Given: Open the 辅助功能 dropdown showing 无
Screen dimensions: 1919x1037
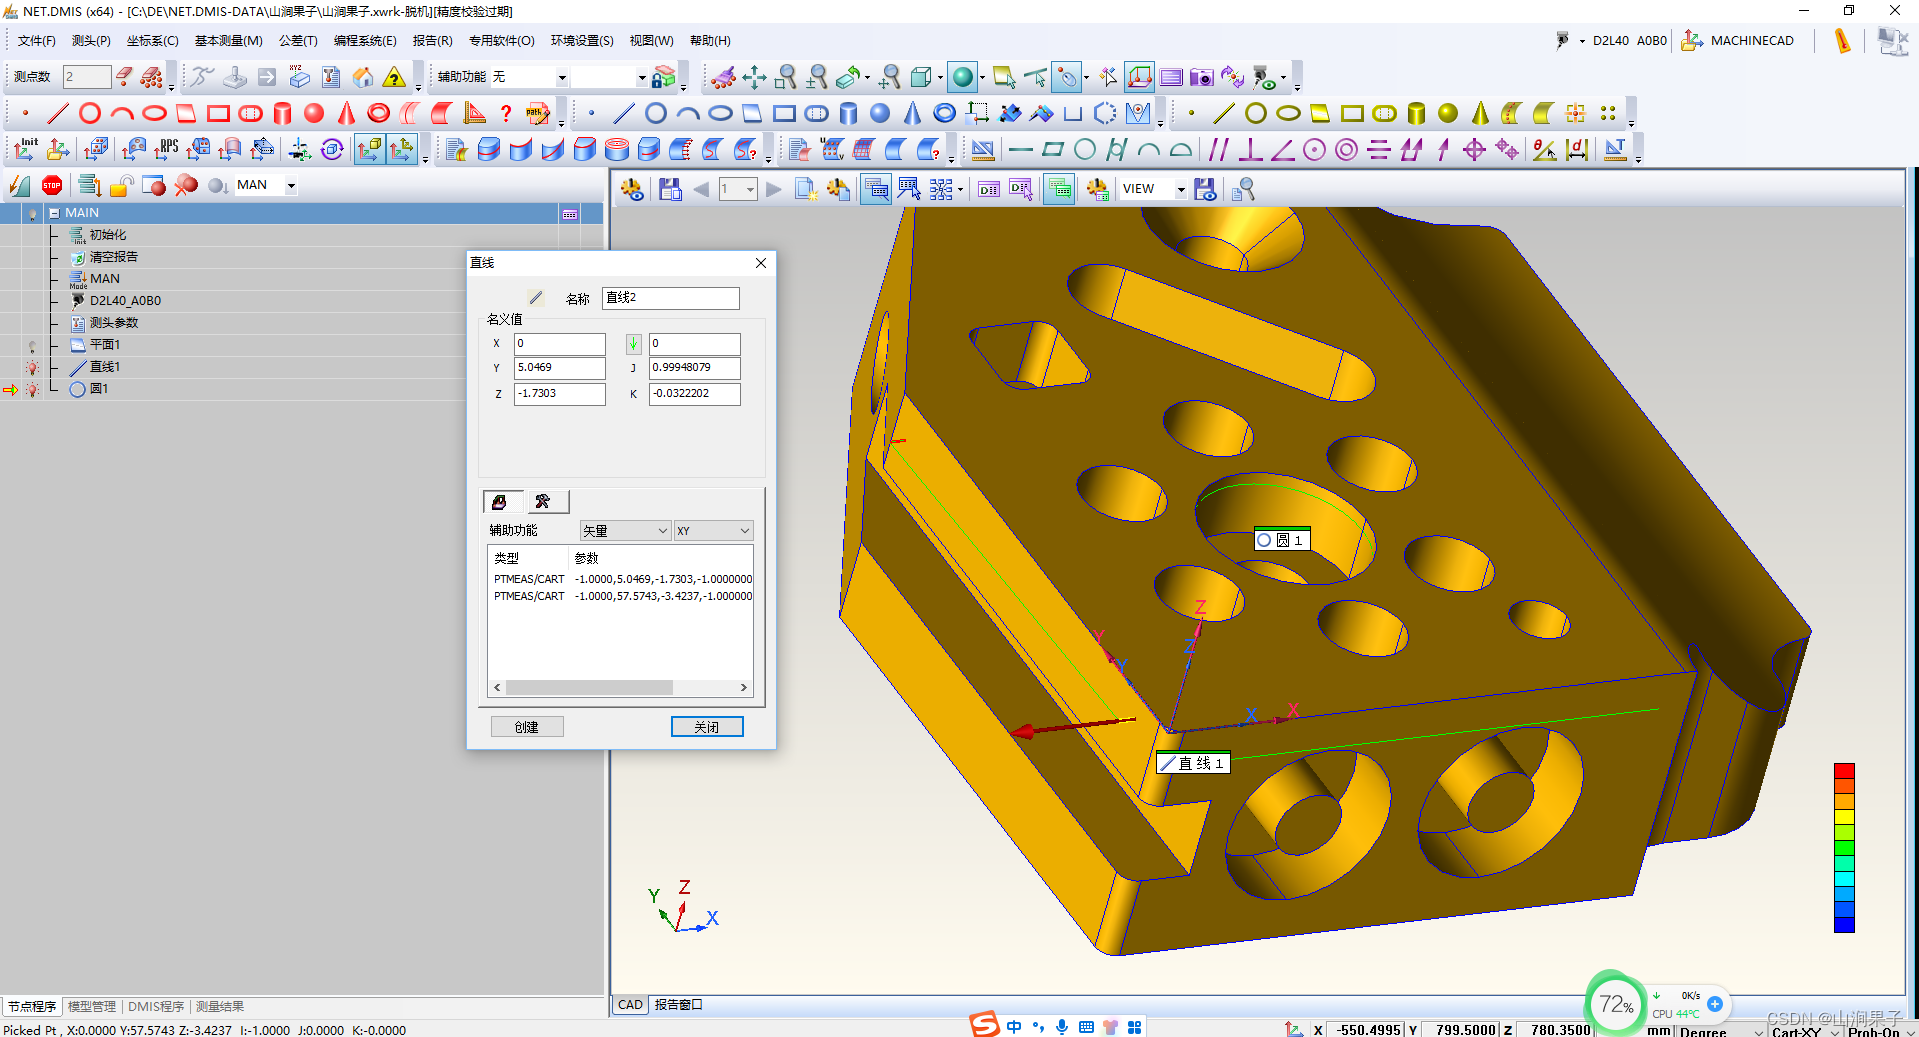Looking at the screenshot, I should pos(562,77).
